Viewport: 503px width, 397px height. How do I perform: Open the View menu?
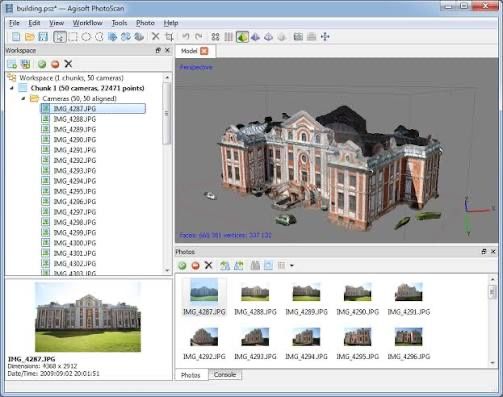coord(56,23)
